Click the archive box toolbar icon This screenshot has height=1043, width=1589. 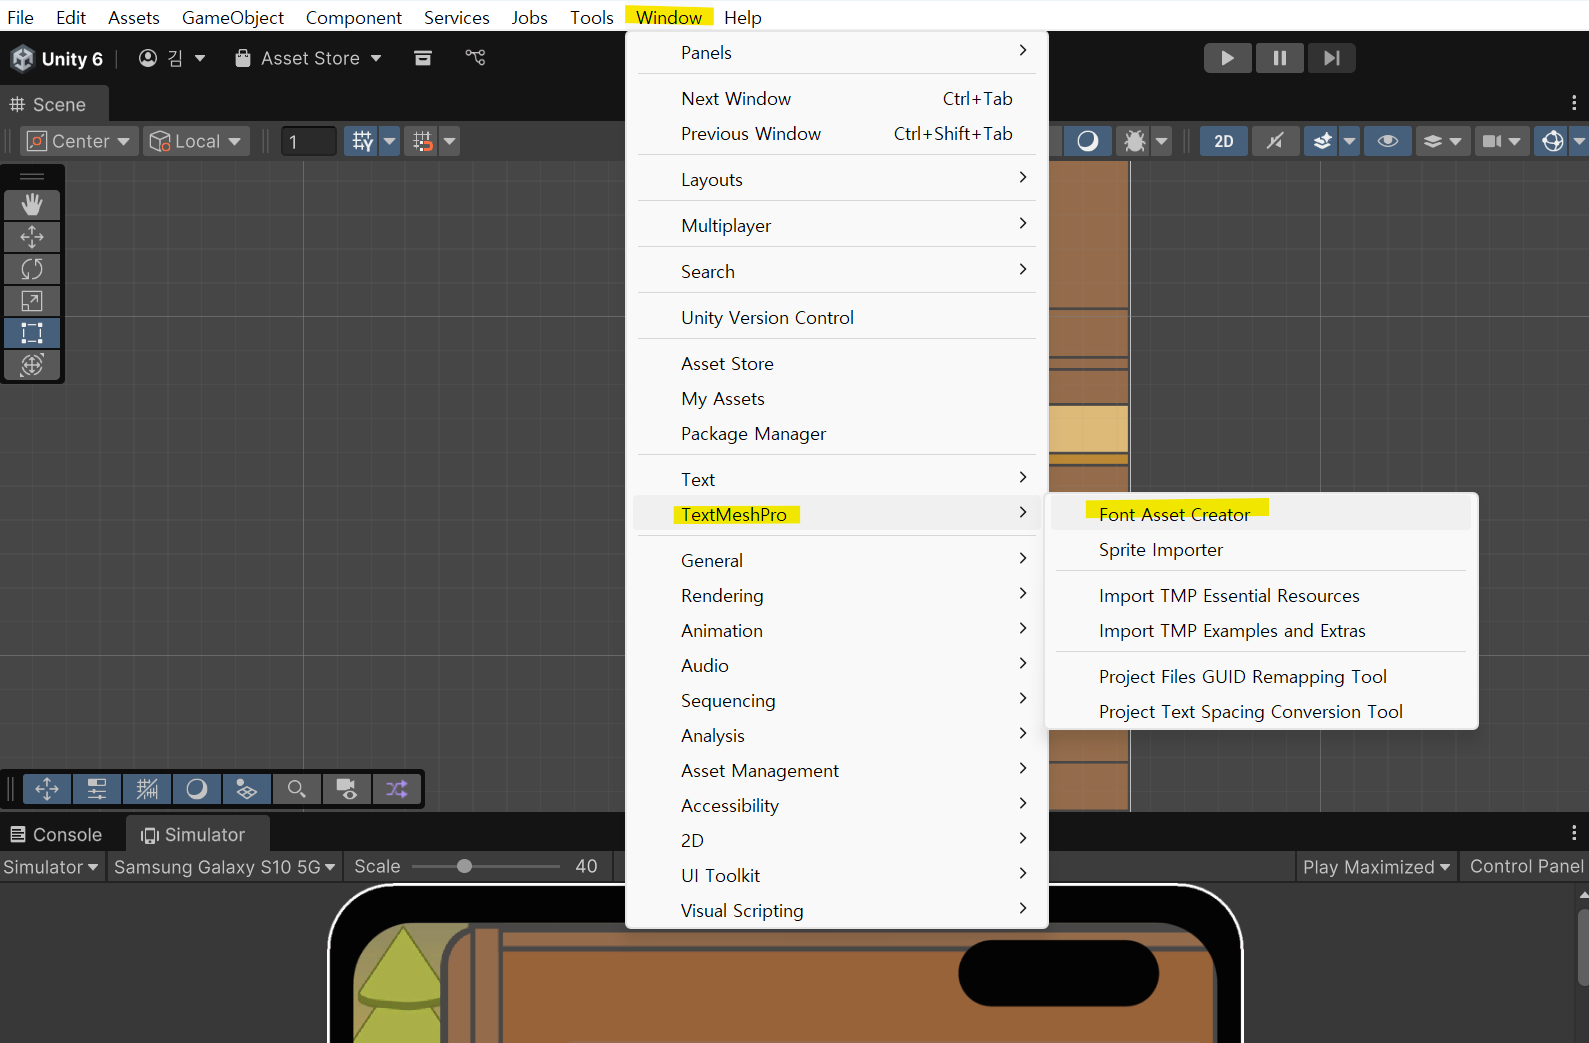pyautogui.click(x=423, y=58)
